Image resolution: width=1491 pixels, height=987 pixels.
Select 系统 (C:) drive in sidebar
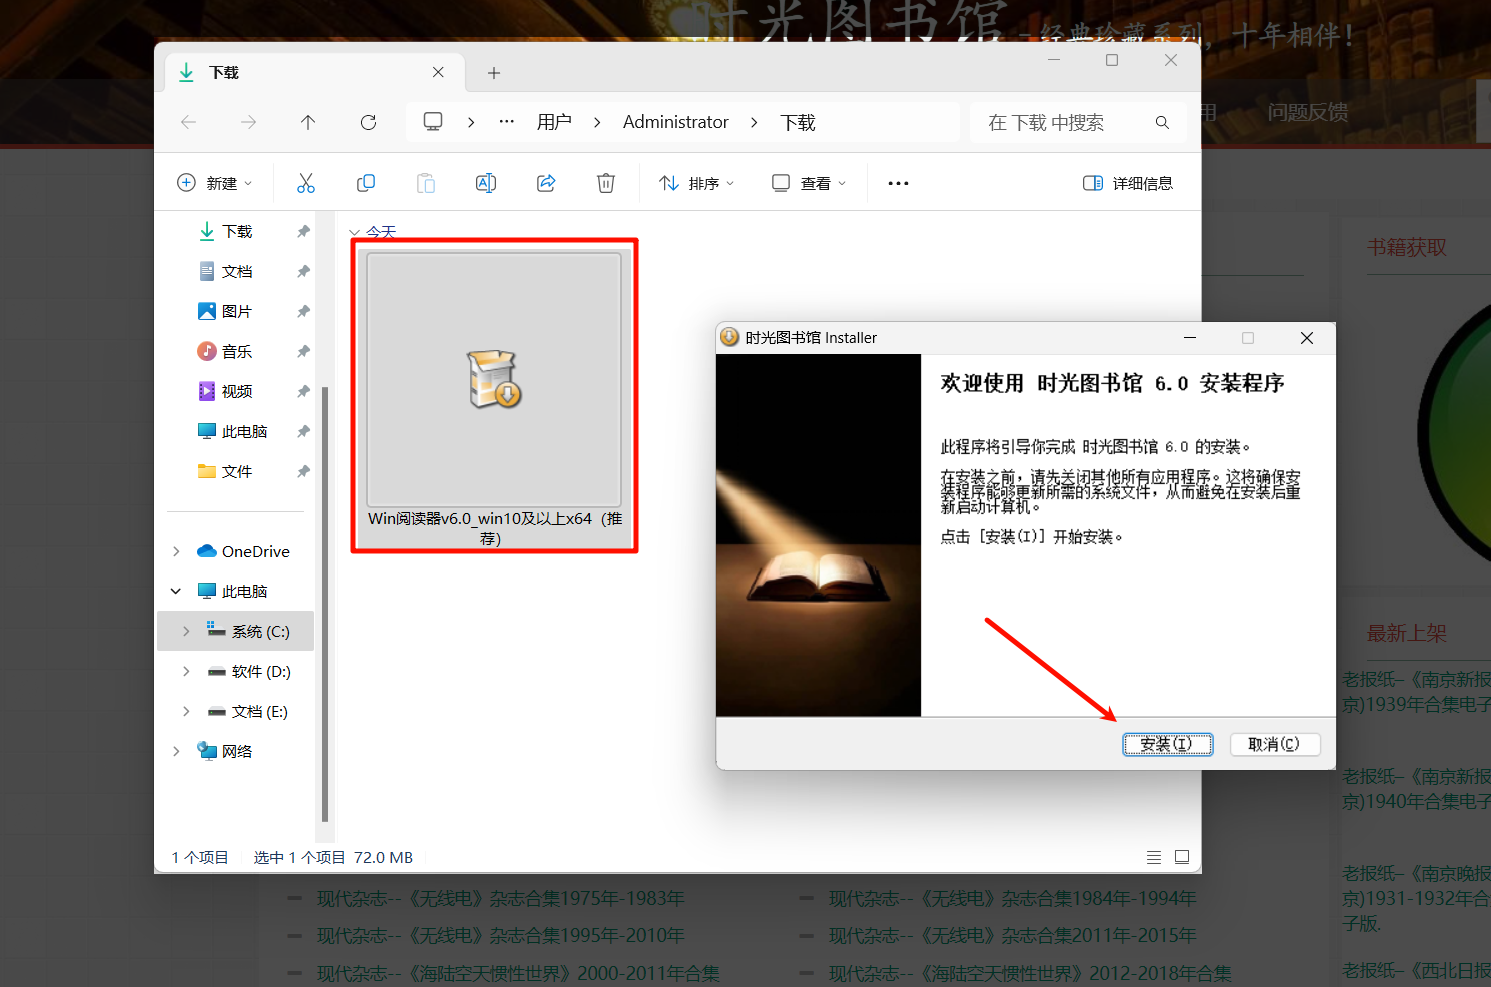pyautogui.click(x=260, y=631)
